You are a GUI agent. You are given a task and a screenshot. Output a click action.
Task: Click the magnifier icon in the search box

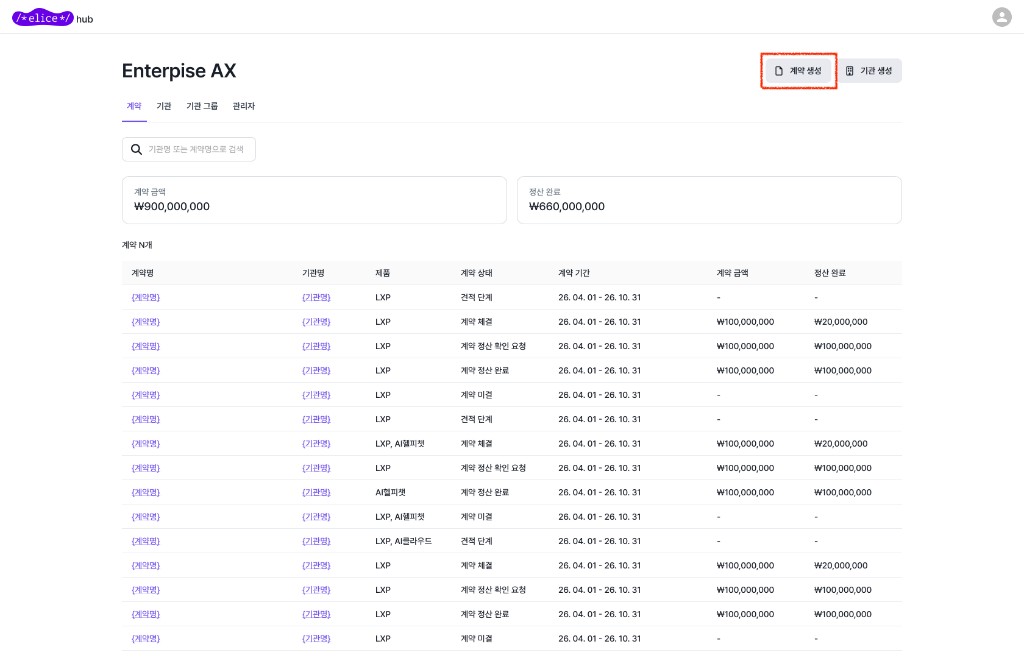point(136,149)
